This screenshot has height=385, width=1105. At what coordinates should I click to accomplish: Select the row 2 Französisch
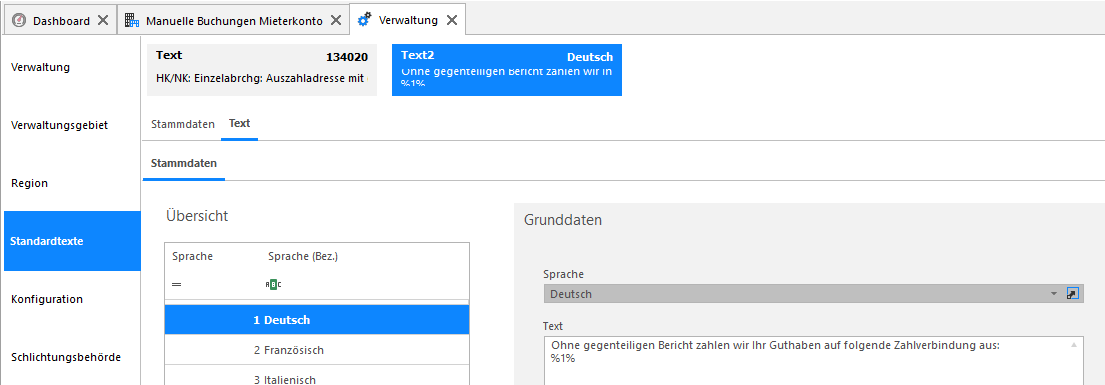tap(316, 350)
